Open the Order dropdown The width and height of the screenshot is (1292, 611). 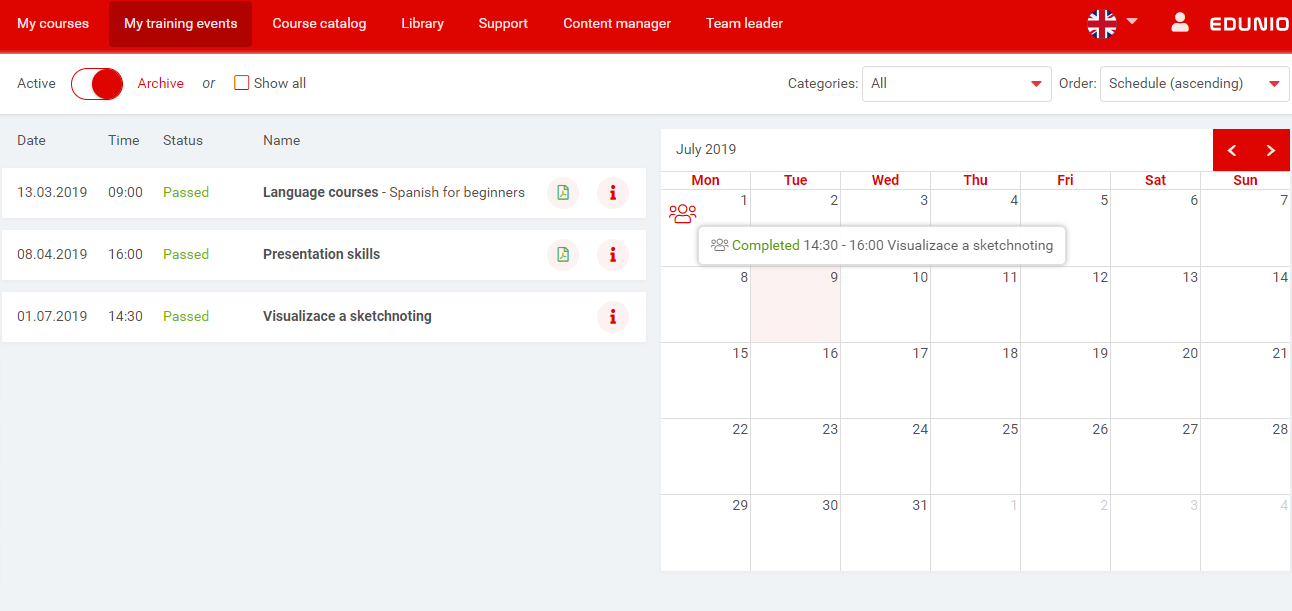pyautogui.click(x=1195, y=84)
